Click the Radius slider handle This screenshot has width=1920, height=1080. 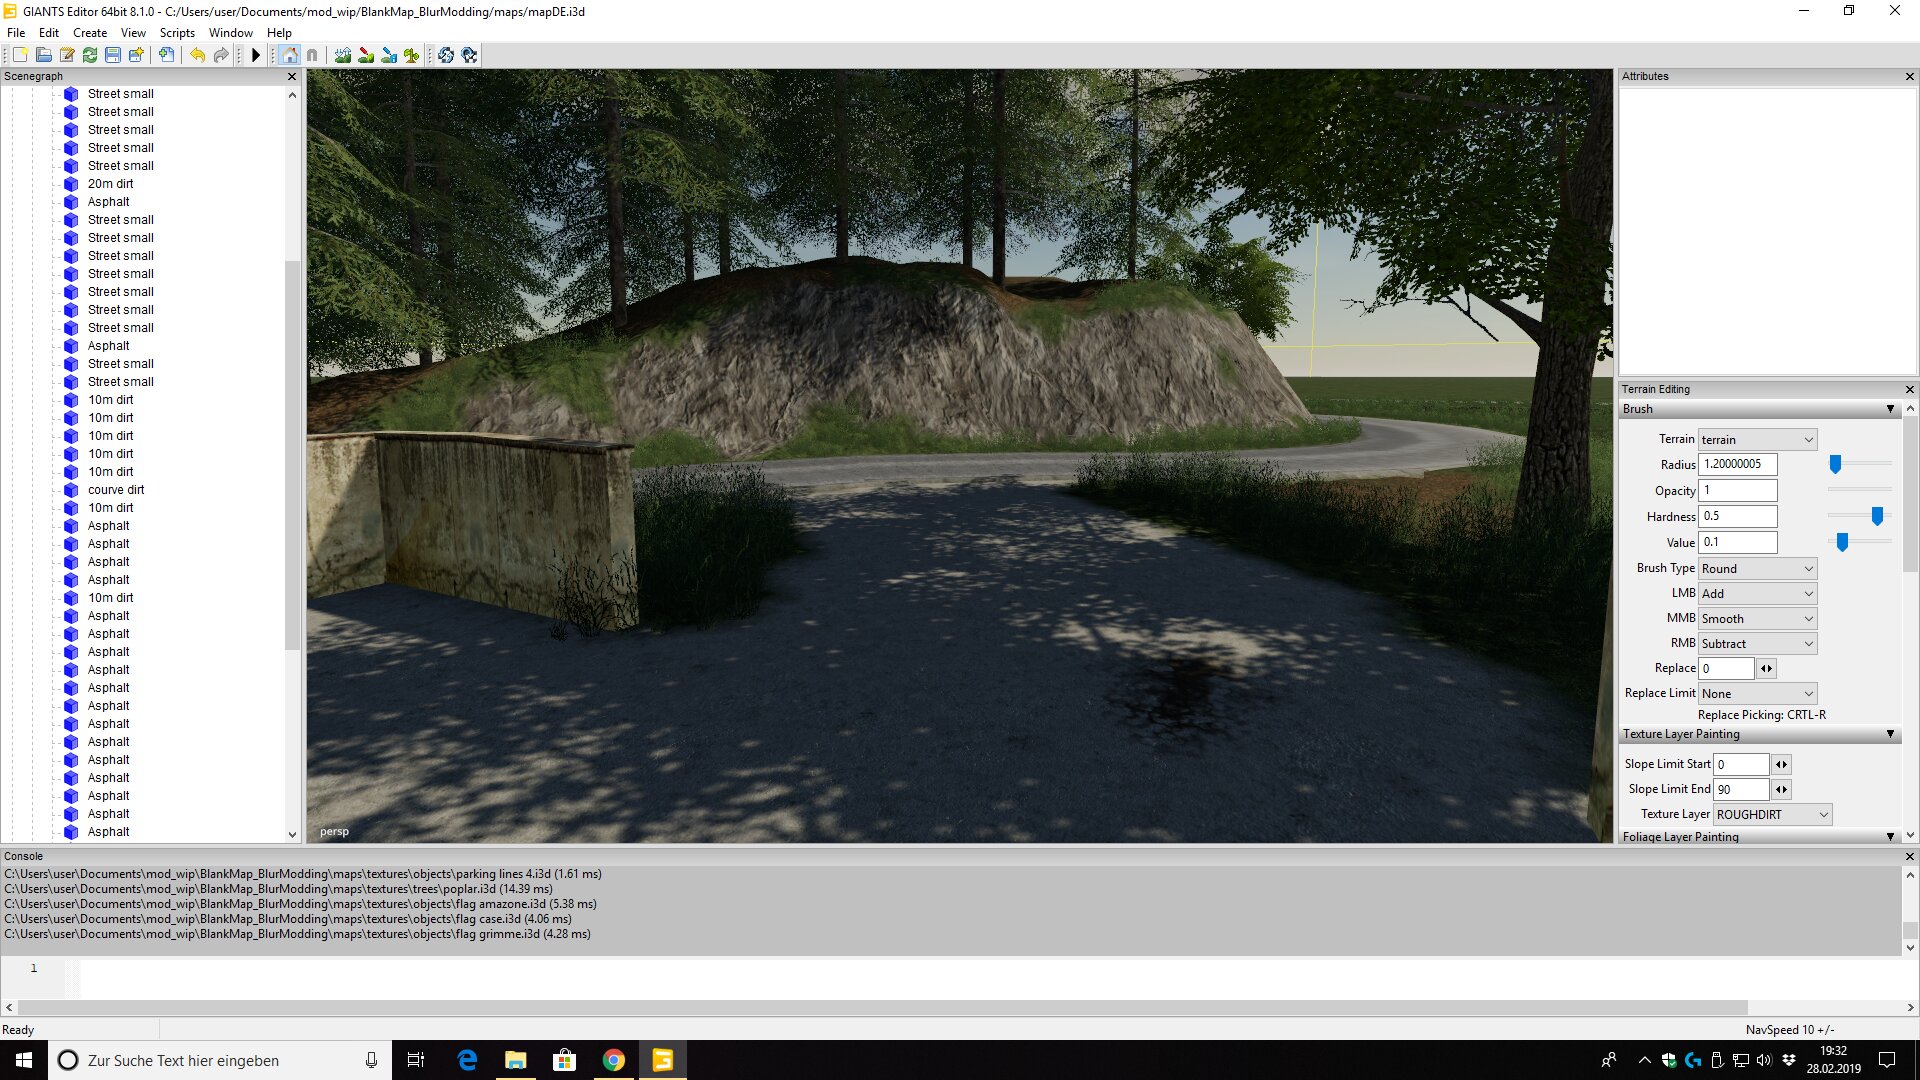pyautogui.click(x=1835, y=464)
